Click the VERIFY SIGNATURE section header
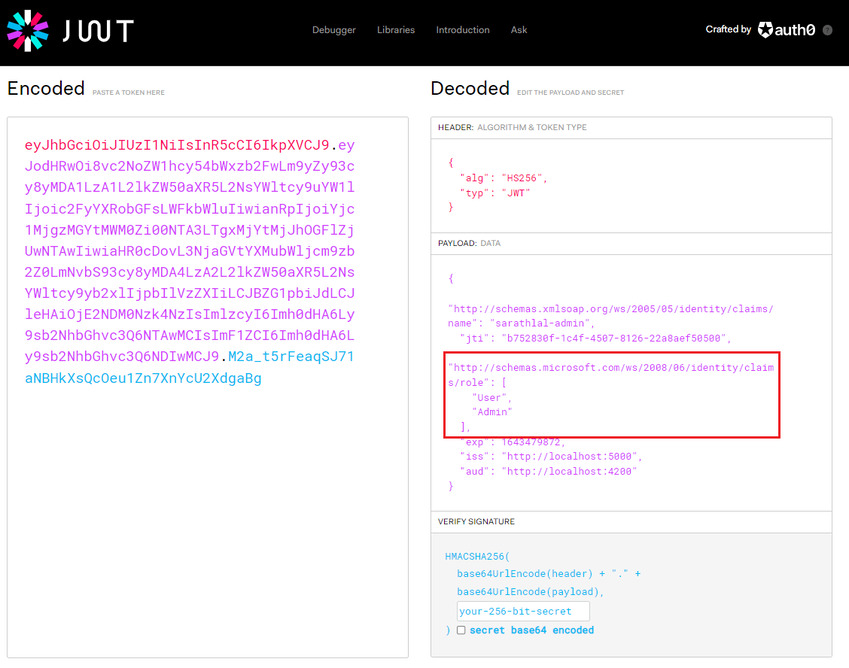The image size is (849, 668). pyautogui.click(x=479, y=521)
